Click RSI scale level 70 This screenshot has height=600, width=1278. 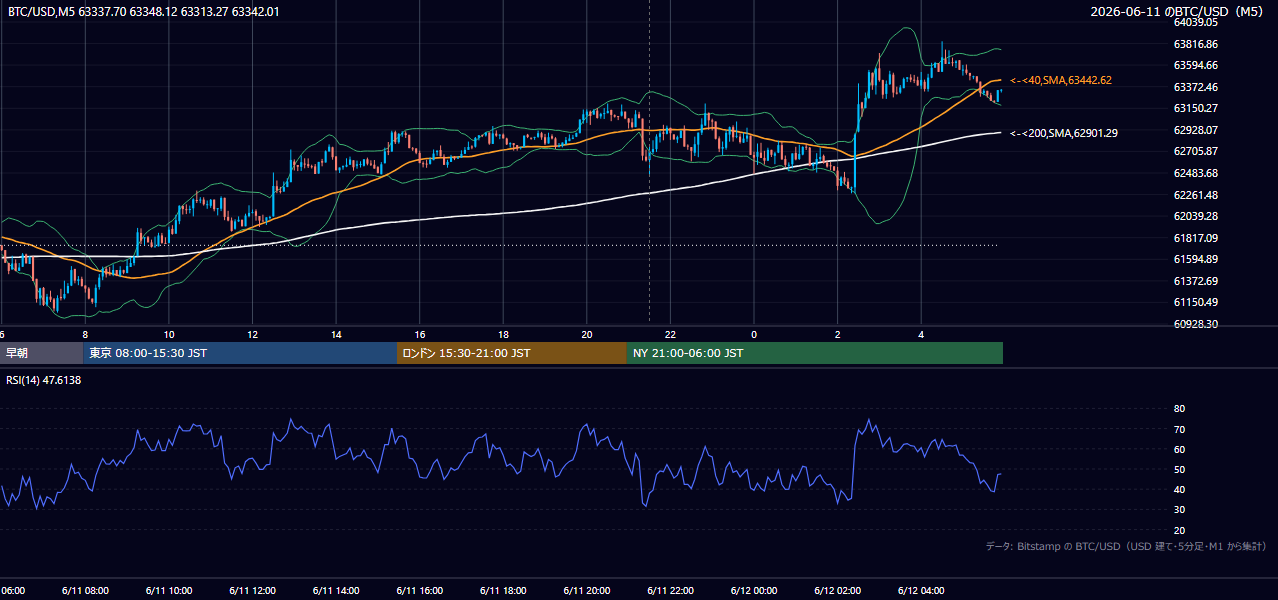(x=1179, y=430)
